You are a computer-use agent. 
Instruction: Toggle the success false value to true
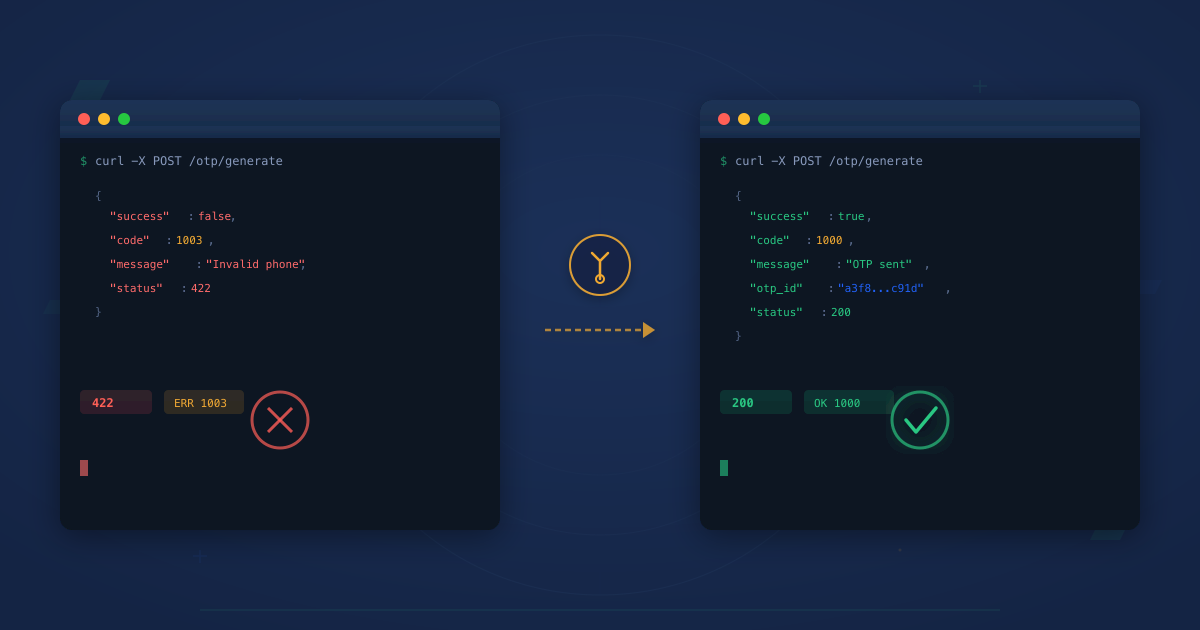(215, 215)
